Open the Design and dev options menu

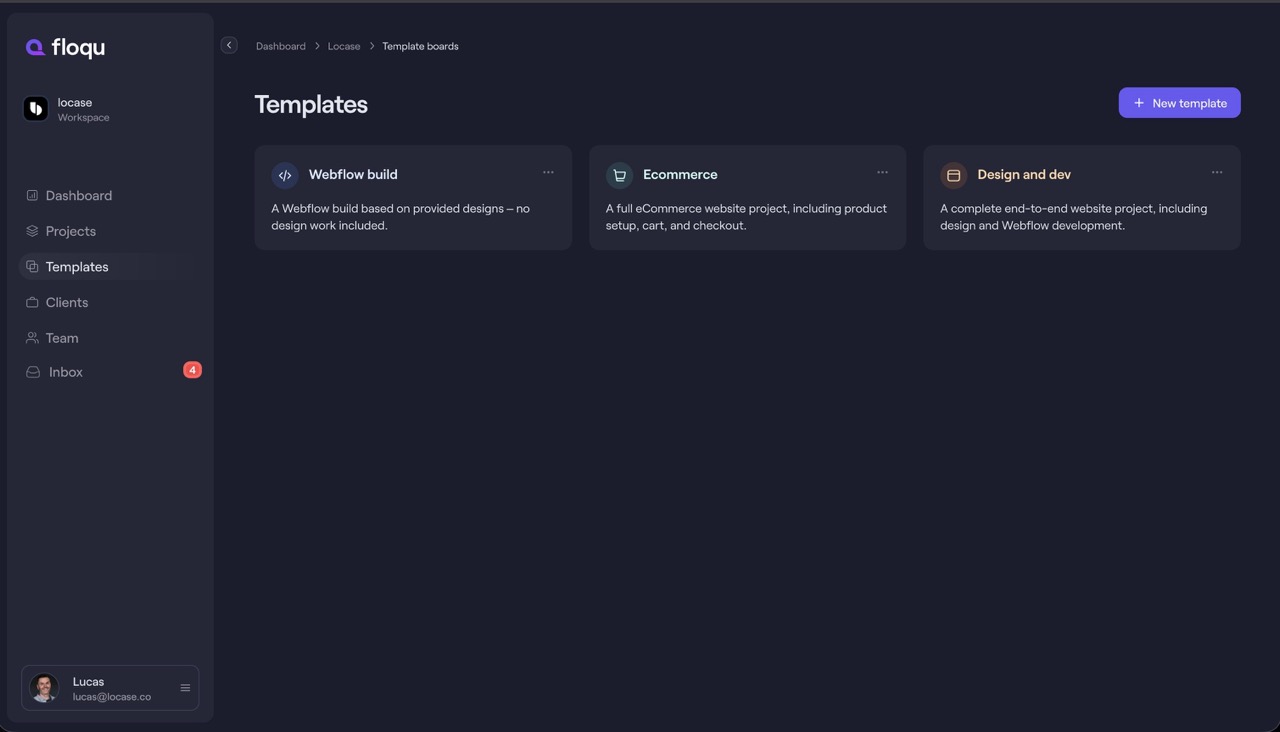coord(1217,172)
